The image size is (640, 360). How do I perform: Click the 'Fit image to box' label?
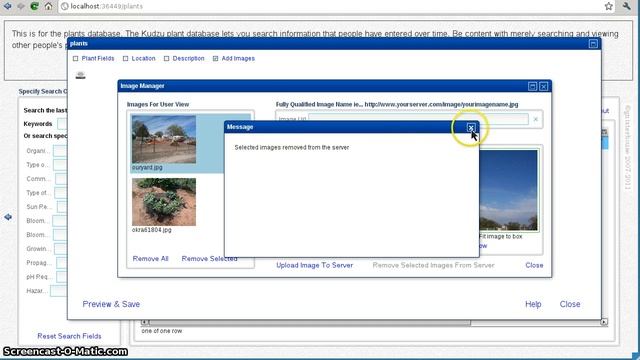(500, 236)
